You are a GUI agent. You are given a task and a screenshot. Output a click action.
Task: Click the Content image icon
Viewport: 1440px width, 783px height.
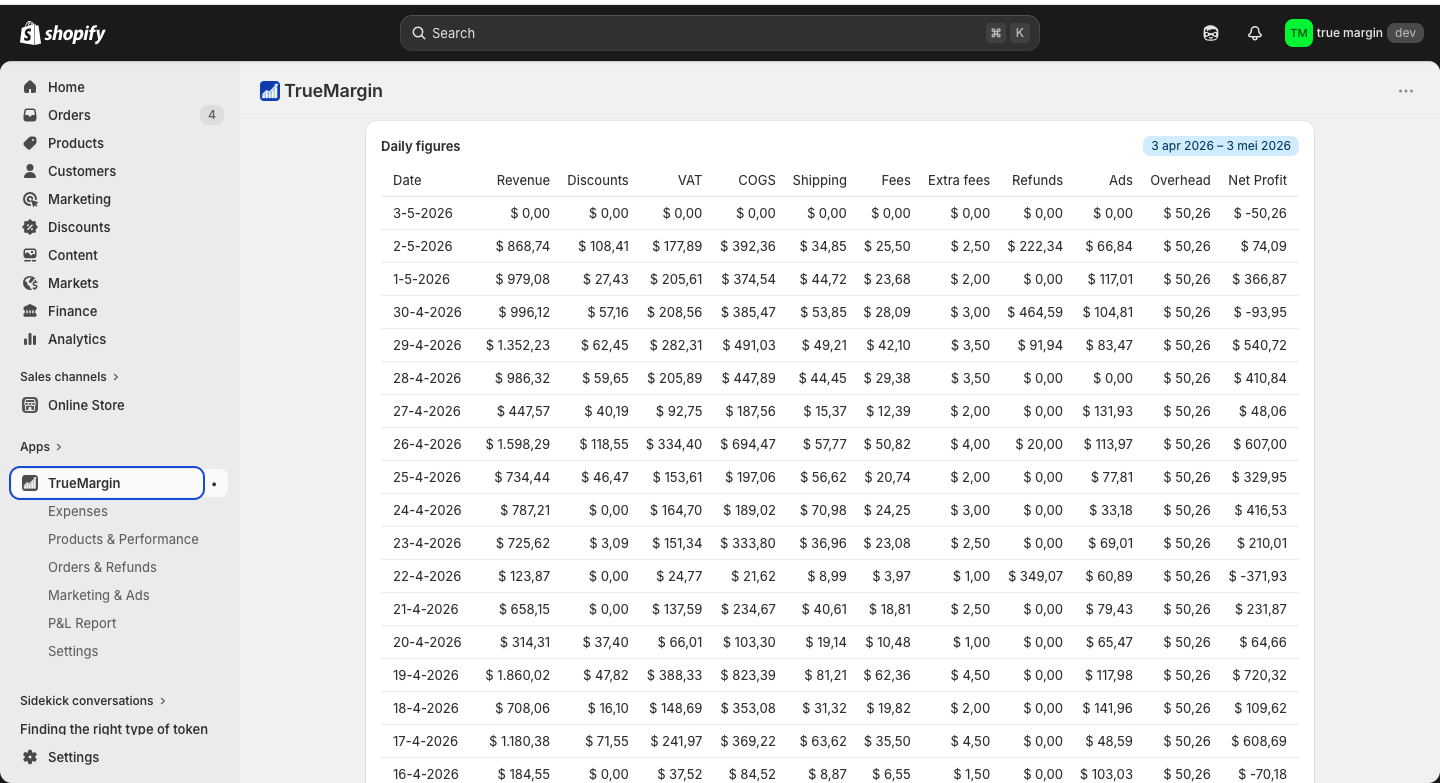pyautogui.click(x=30, y=255)
